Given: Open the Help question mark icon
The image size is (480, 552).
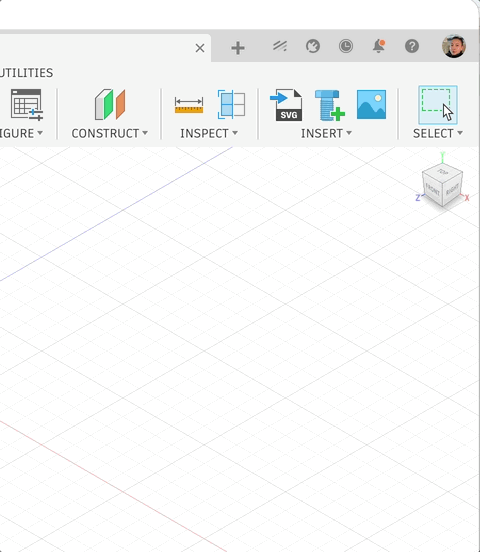Looking at the screenshot, I should tap(412, 46).
